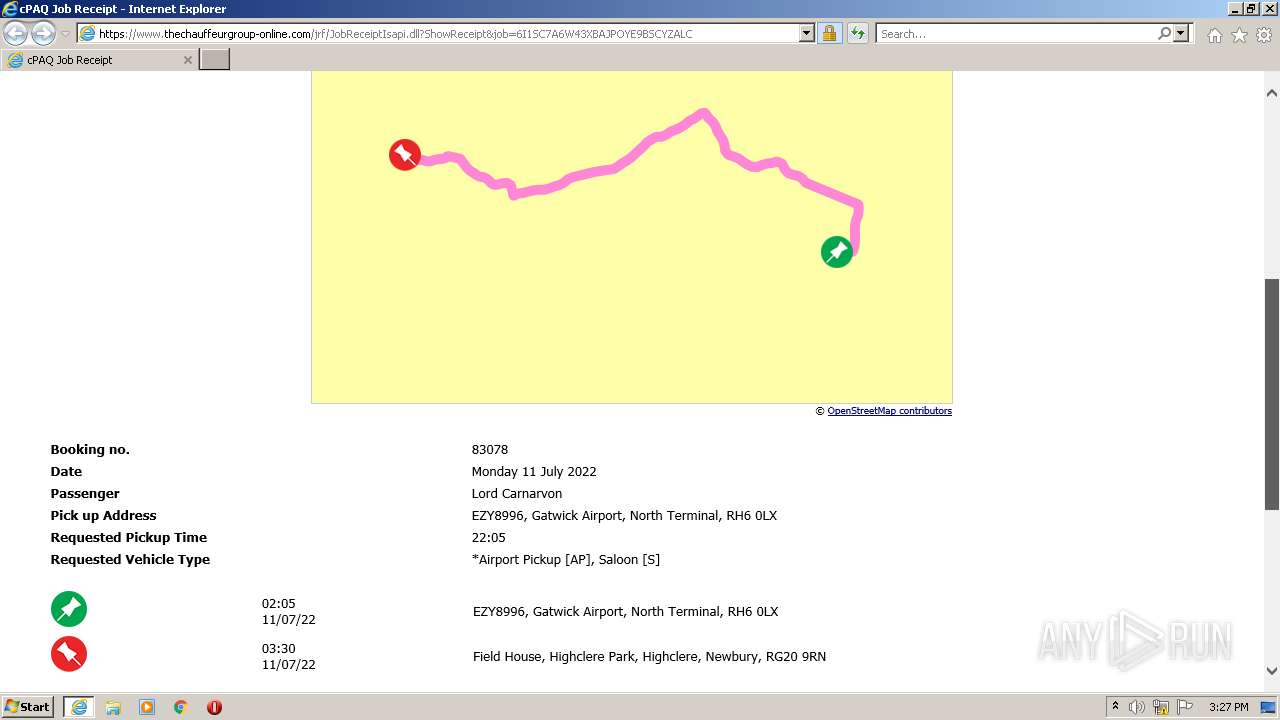Image resolution: width=1280 pixels, height=720 pixels.
Task: Click the vehicle type Airport Pickup Saloon text
Action: coord(566,560)
